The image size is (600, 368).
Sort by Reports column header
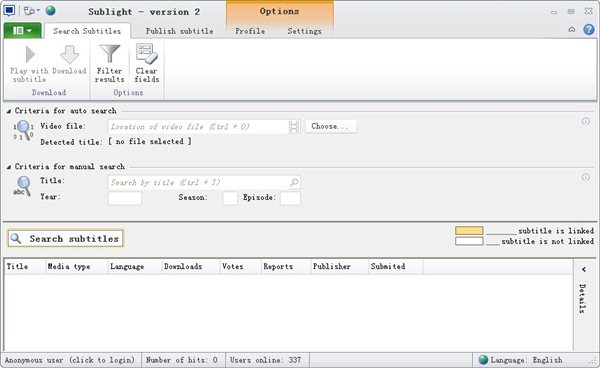point(286,266)
